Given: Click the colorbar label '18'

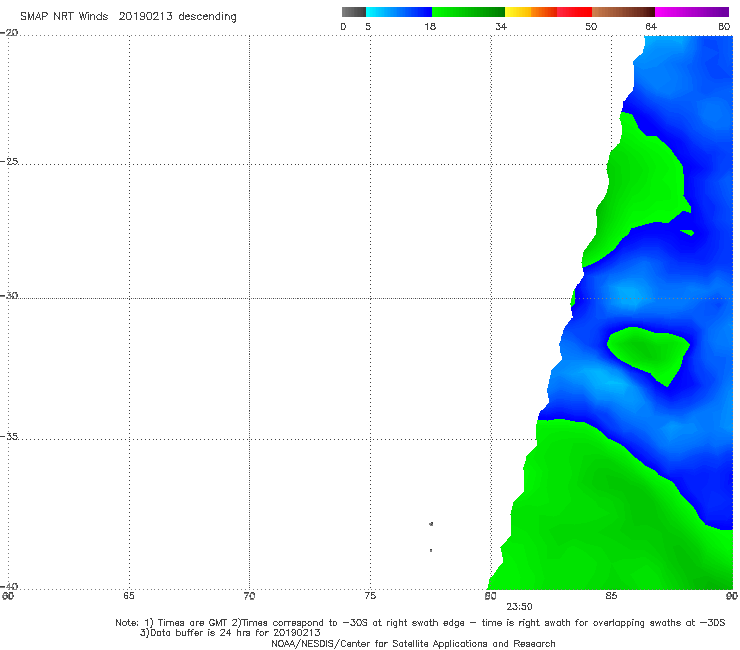Looking at the screenshot, I should tap(430, 27).
